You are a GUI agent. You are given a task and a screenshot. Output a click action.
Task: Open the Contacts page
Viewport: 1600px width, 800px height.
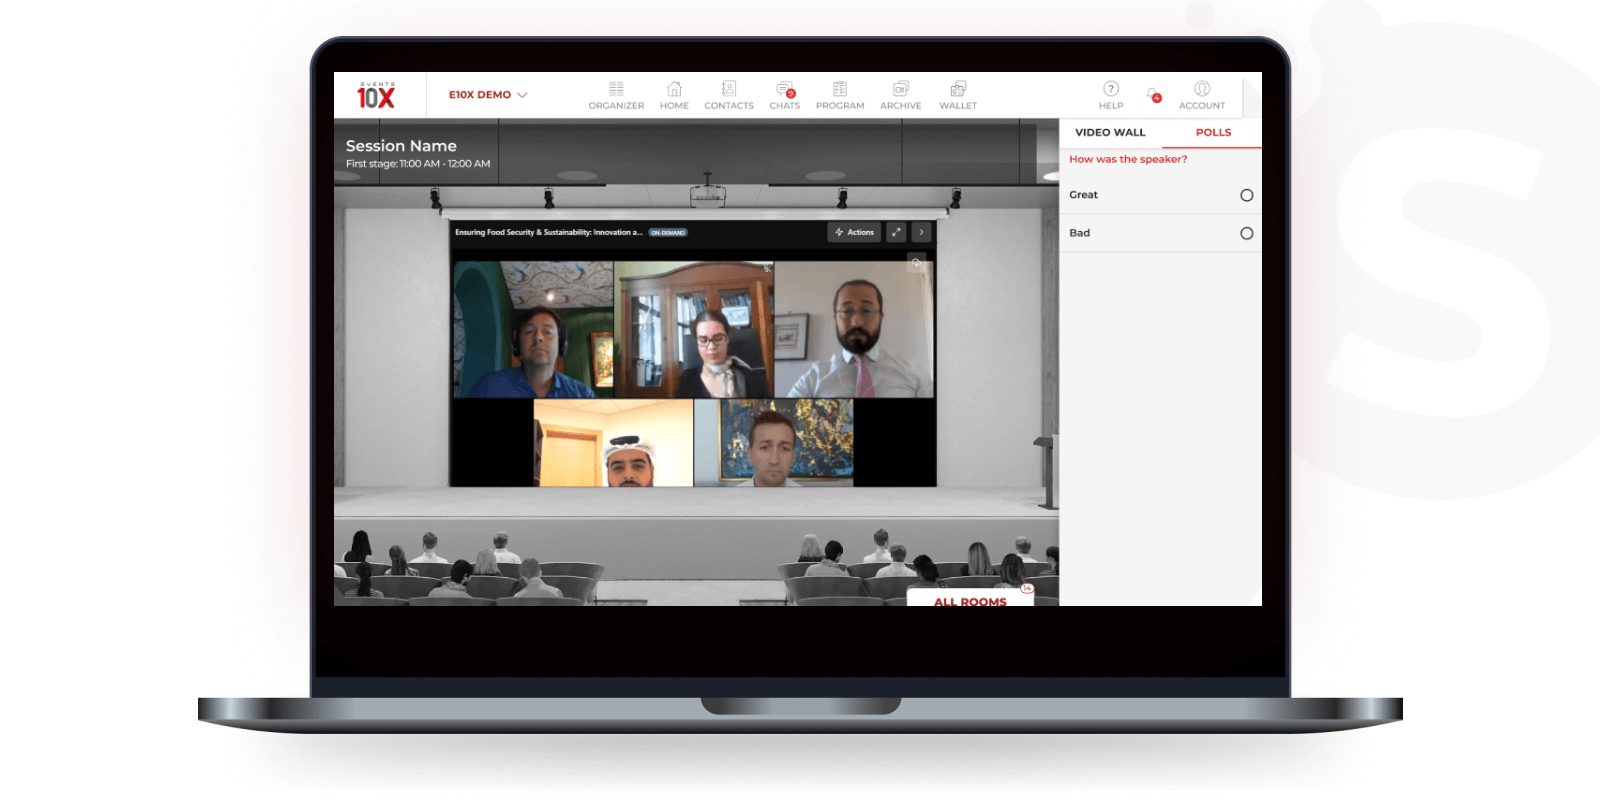[728, 95]
